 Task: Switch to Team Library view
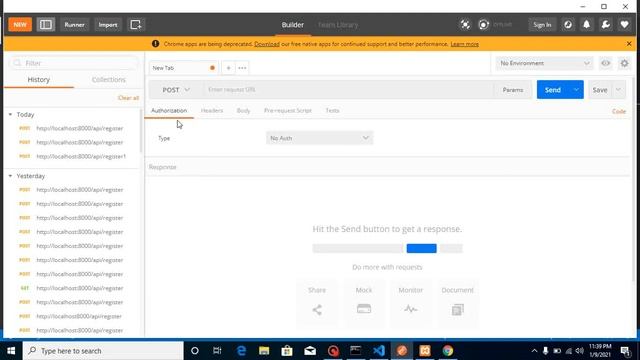click(x=338, y=24)
